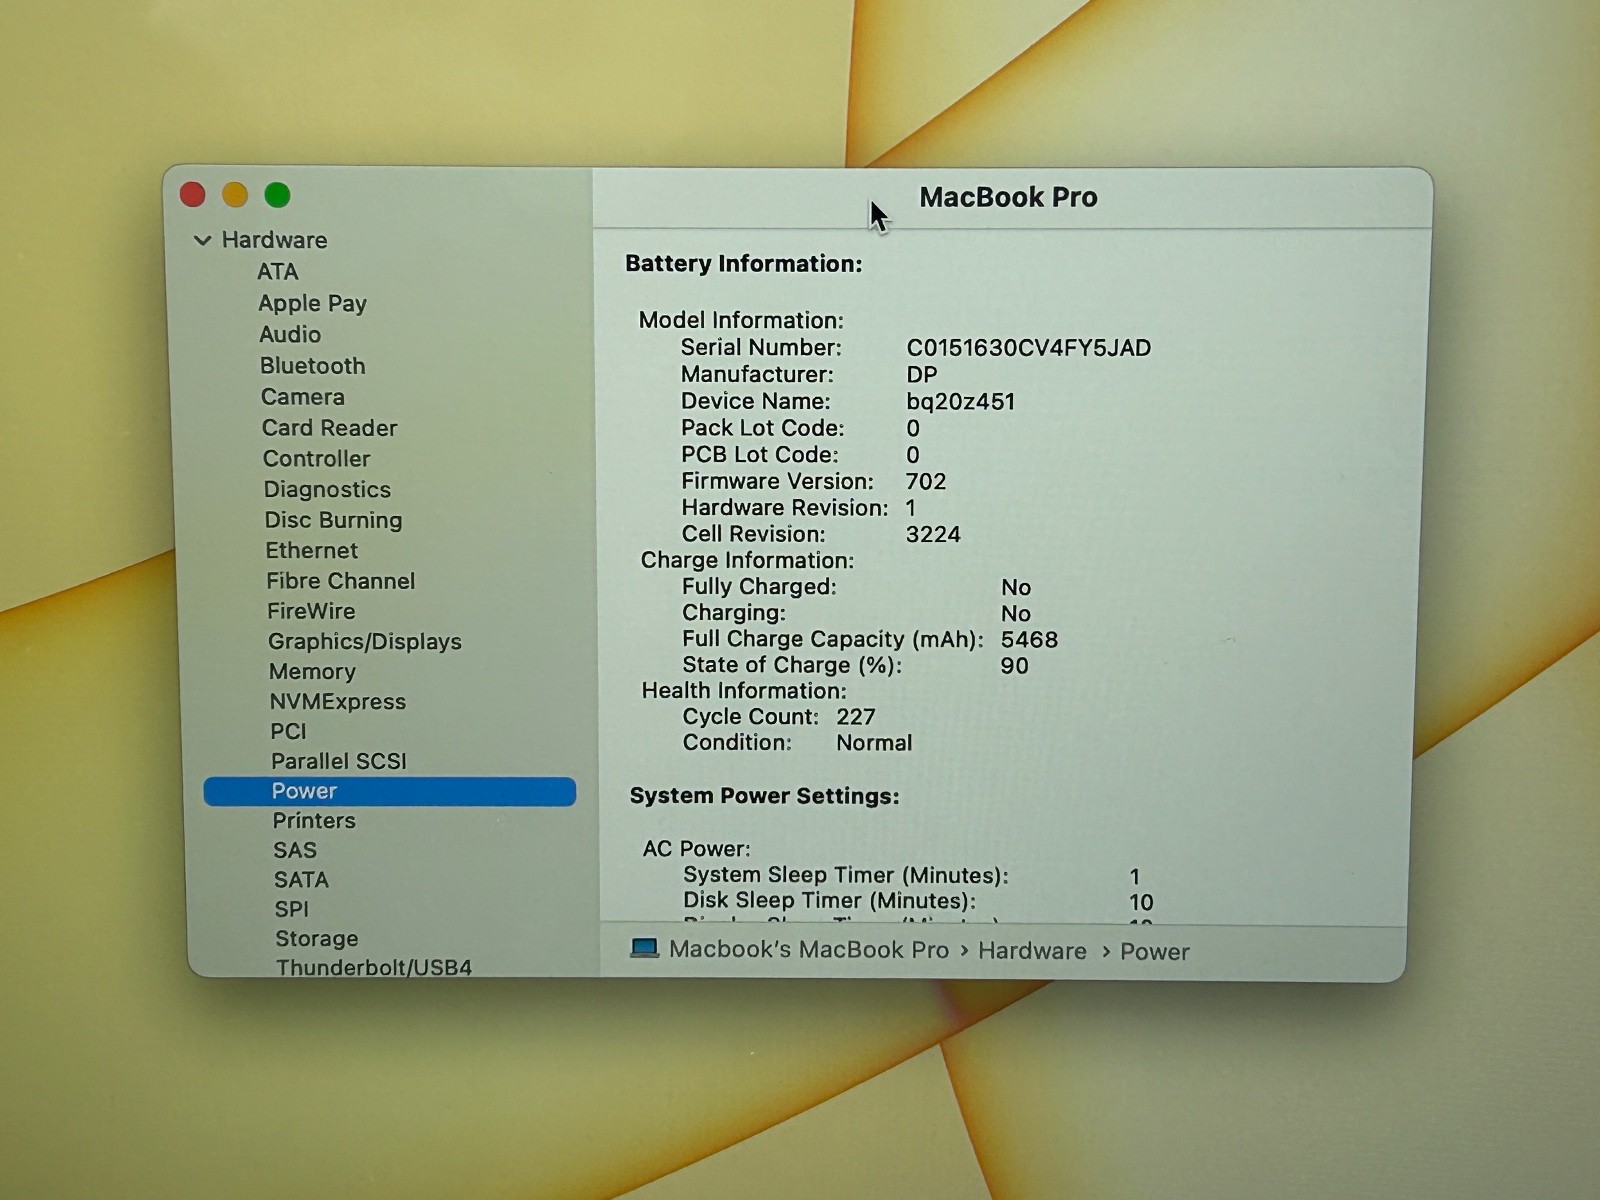Click the AC Power label
The width and height of the screenshot is (1600, 1200).
[696, 849]
